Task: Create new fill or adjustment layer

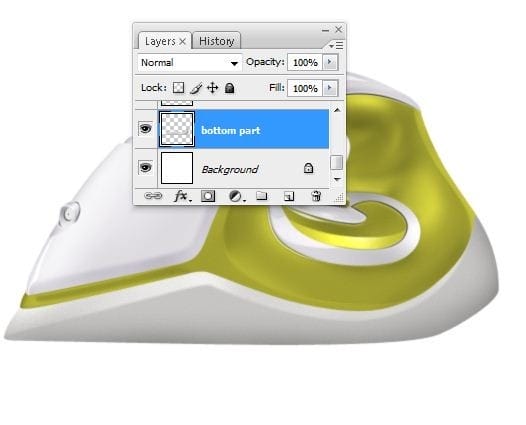Action: (237, 196)
